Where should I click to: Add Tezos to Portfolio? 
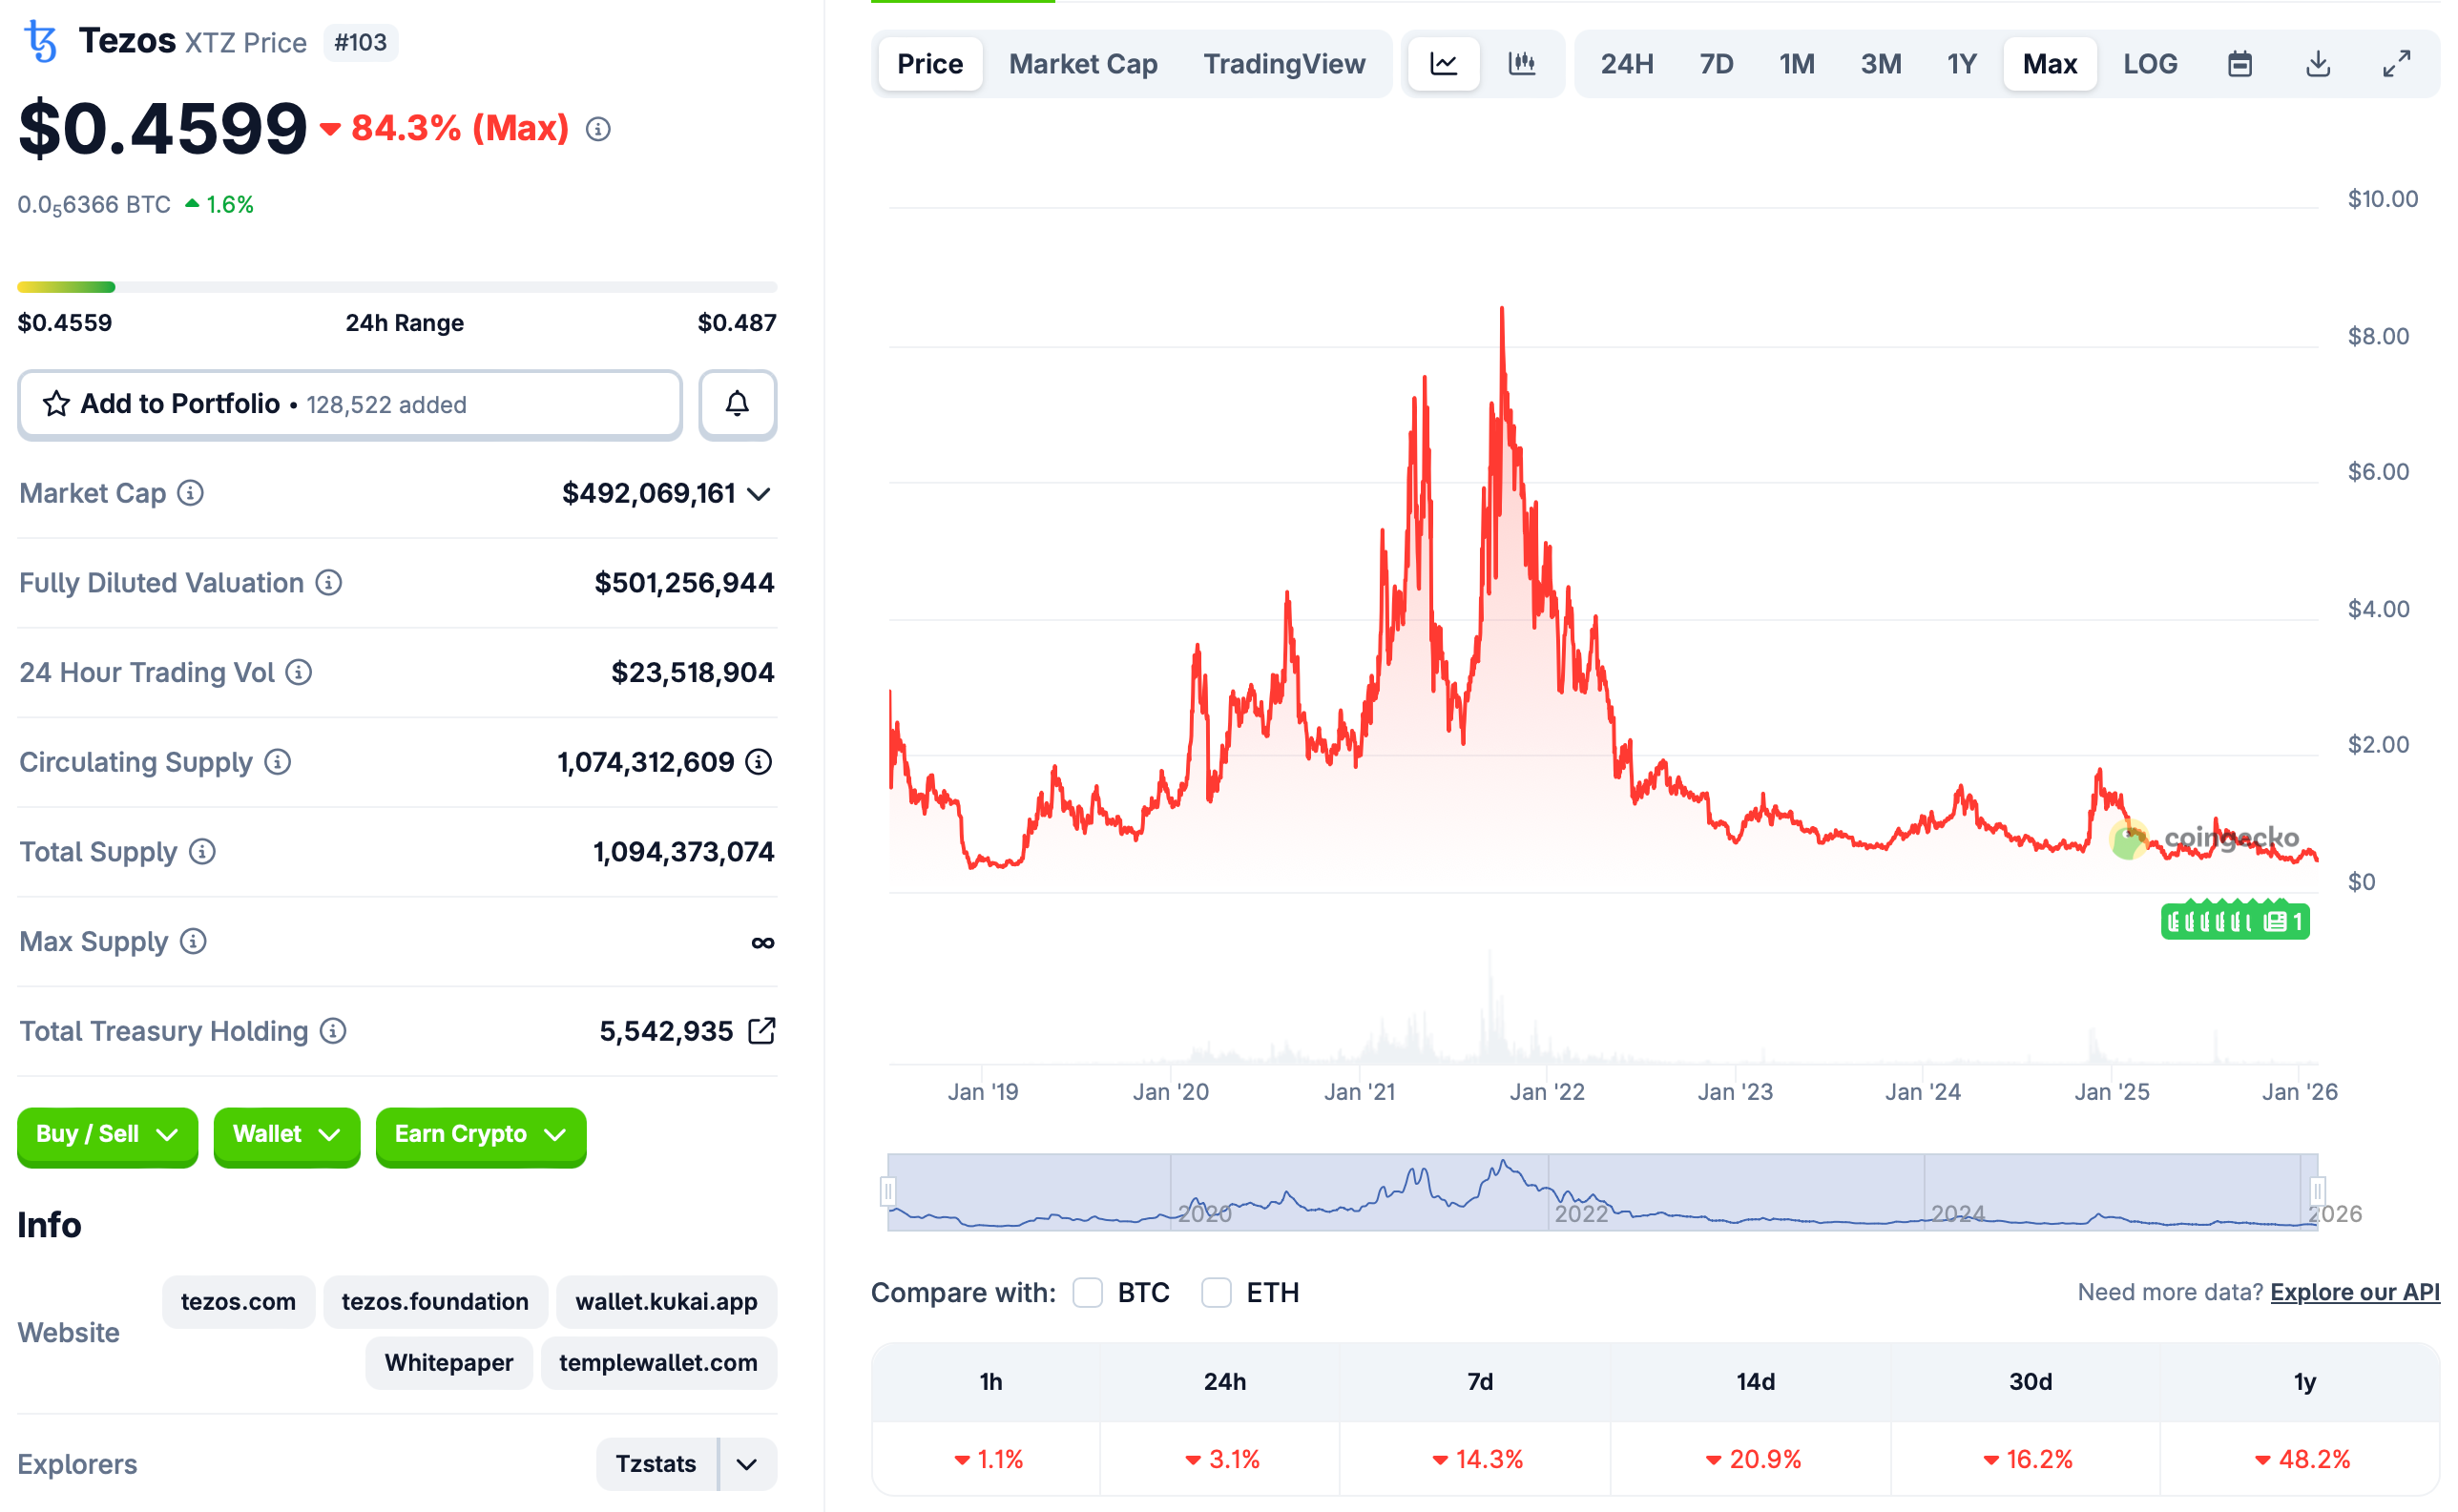point(349,404)
